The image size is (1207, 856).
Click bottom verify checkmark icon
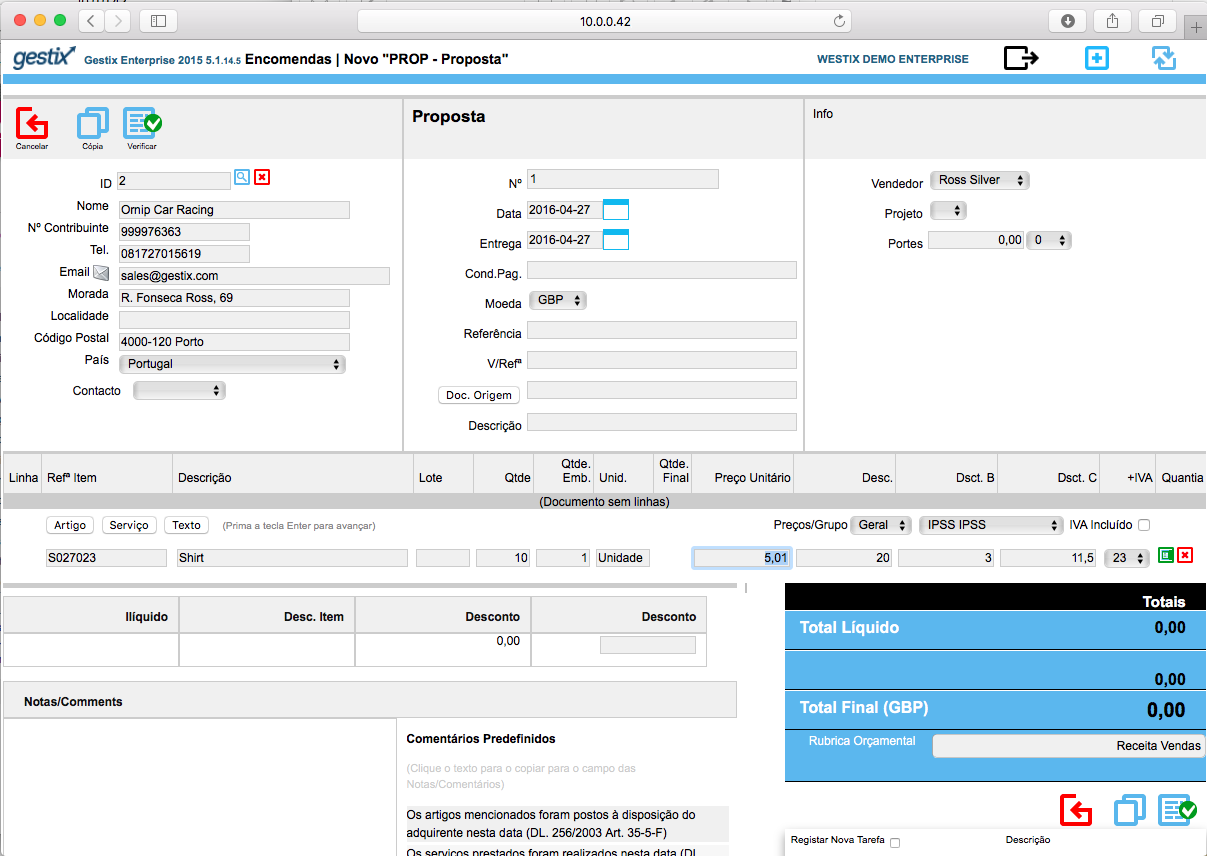(1177, 810)
